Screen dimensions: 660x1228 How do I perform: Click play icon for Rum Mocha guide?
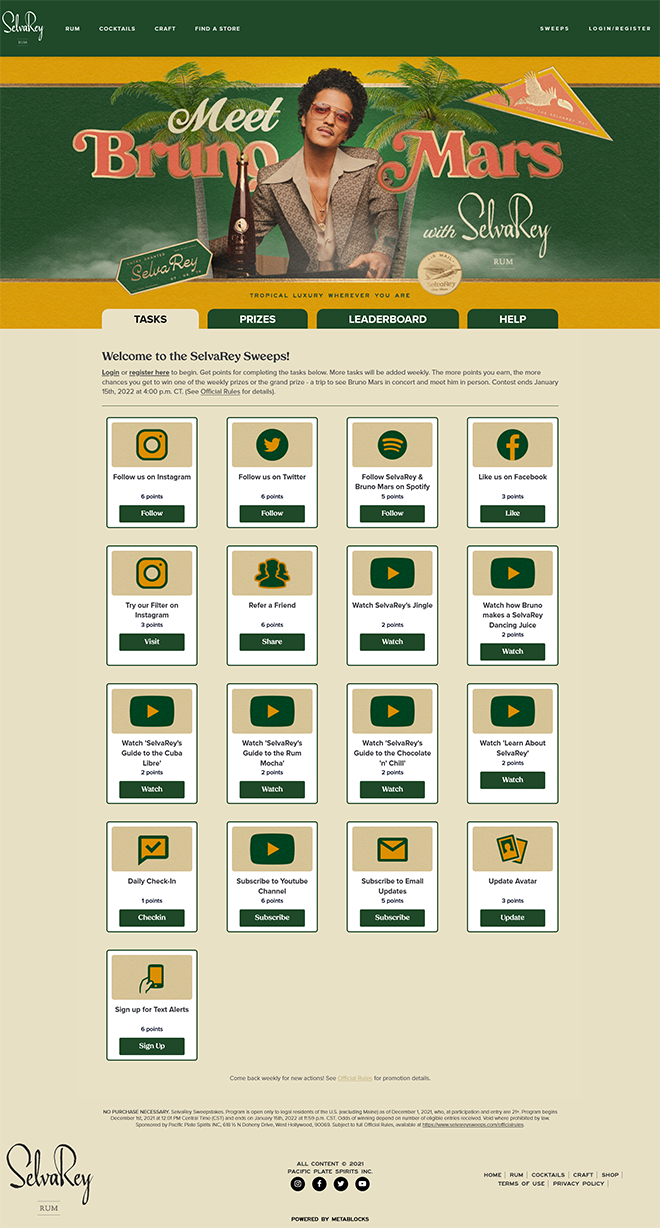(272, 711)
